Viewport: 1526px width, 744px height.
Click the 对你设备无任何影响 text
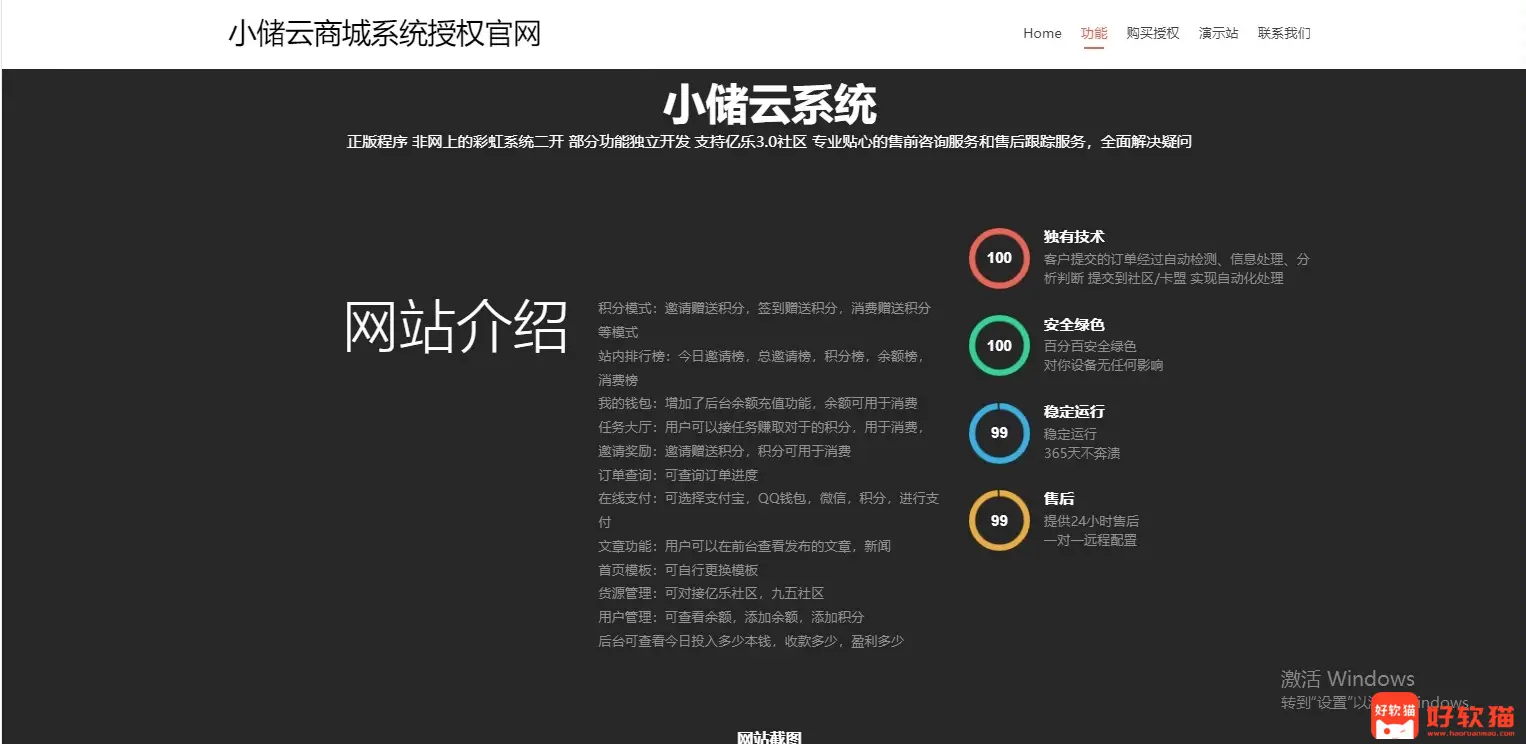click(x=1103, y=365)
